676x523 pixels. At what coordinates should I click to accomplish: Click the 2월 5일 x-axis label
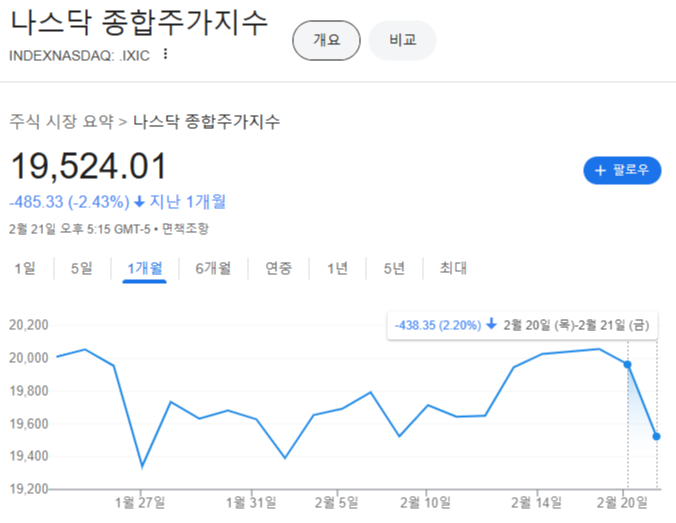click(x=336, y=503)
